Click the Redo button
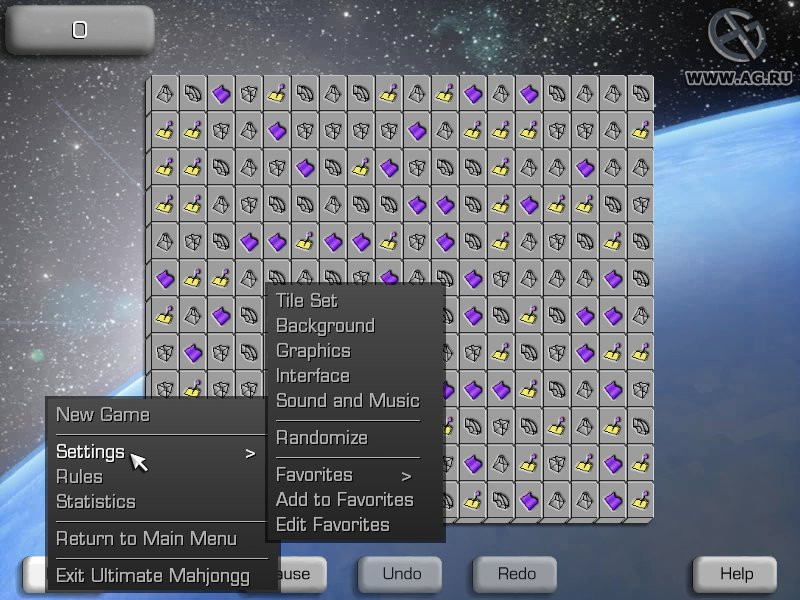800x600 pixels. click(x=516, y=574)
